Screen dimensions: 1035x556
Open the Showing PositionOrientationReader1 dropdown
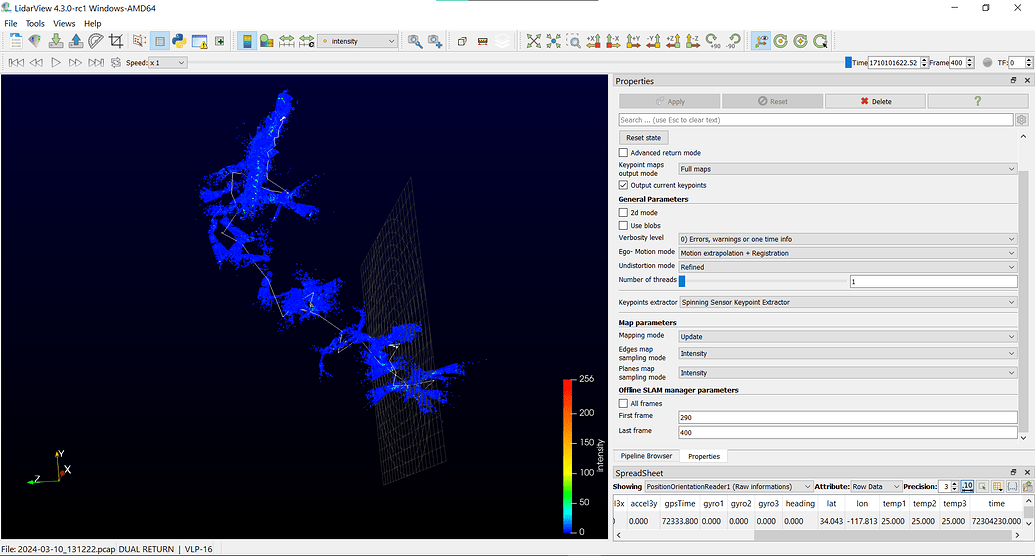[729, 487]
